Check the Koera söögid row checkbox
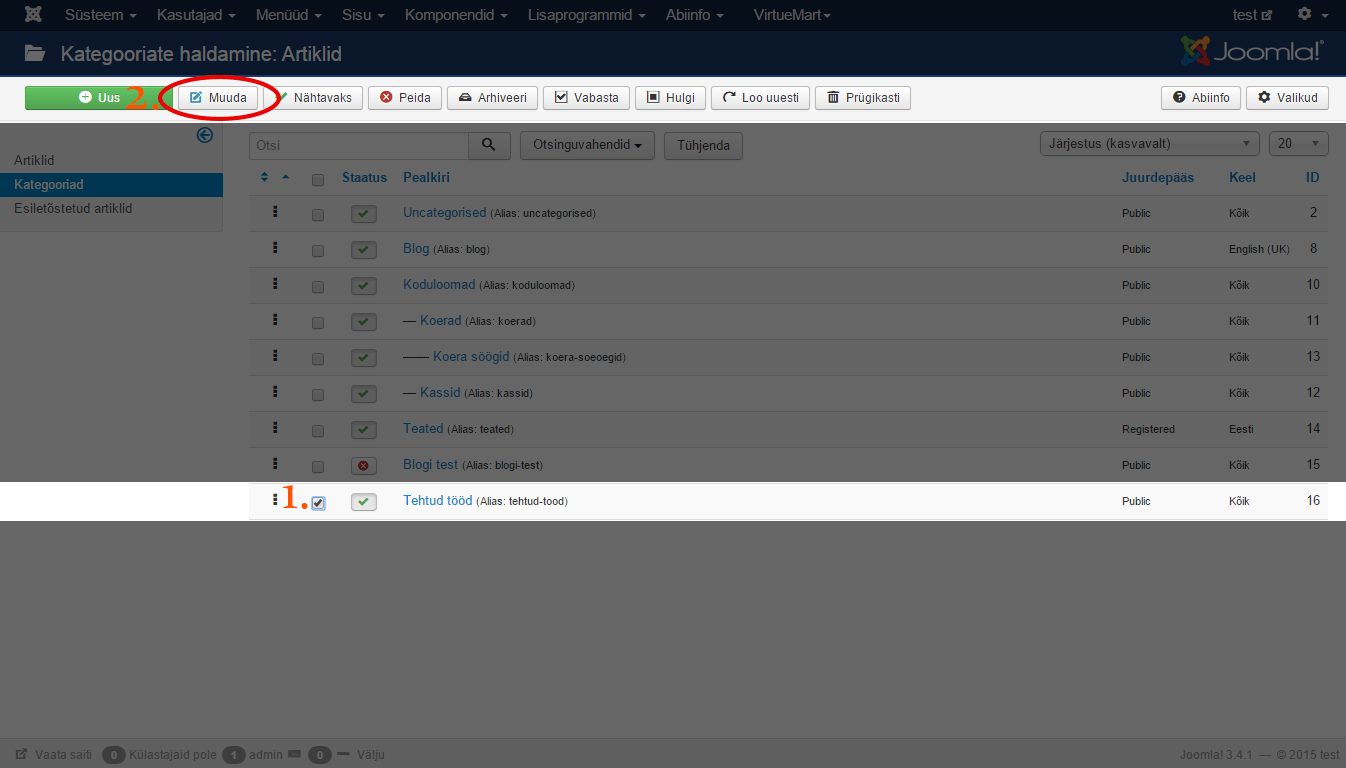1346x768 pixels. (x=318, y=359)
